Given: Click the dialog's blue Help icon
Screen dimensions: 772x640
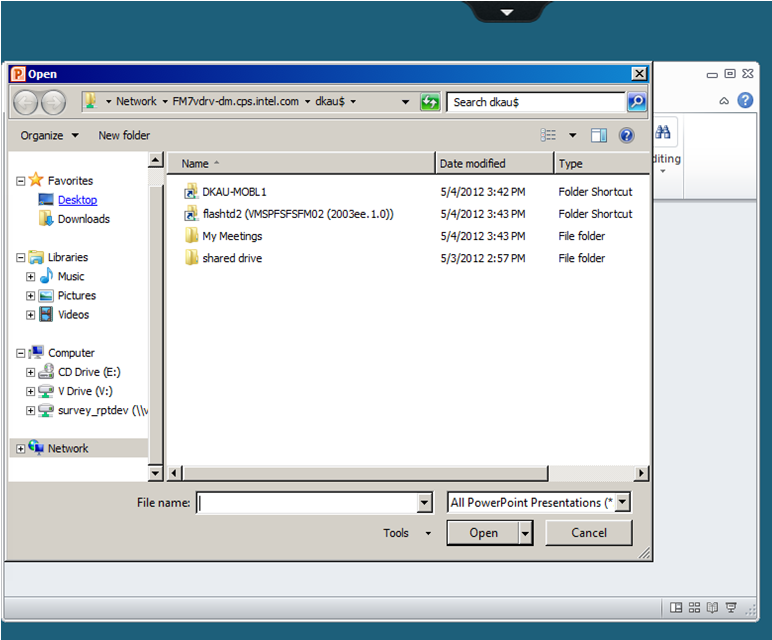Looking at the screenshot, I should (627, 135).
